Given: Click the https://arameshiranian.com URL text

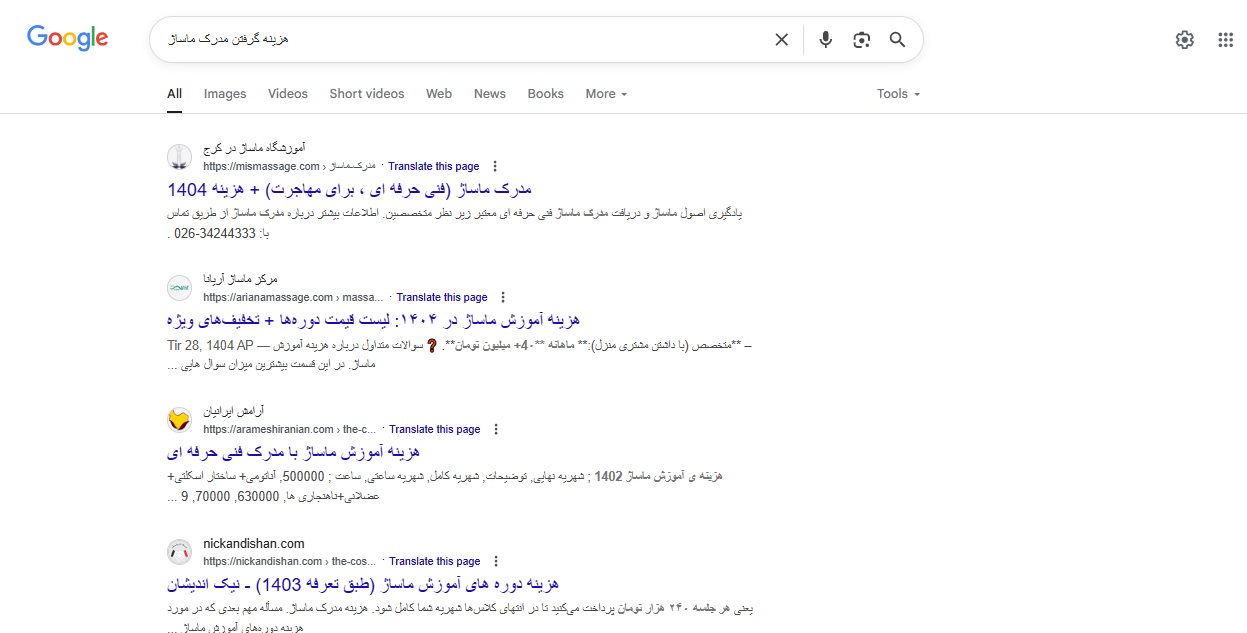Looking at the screenshot, I should (268, 429).
